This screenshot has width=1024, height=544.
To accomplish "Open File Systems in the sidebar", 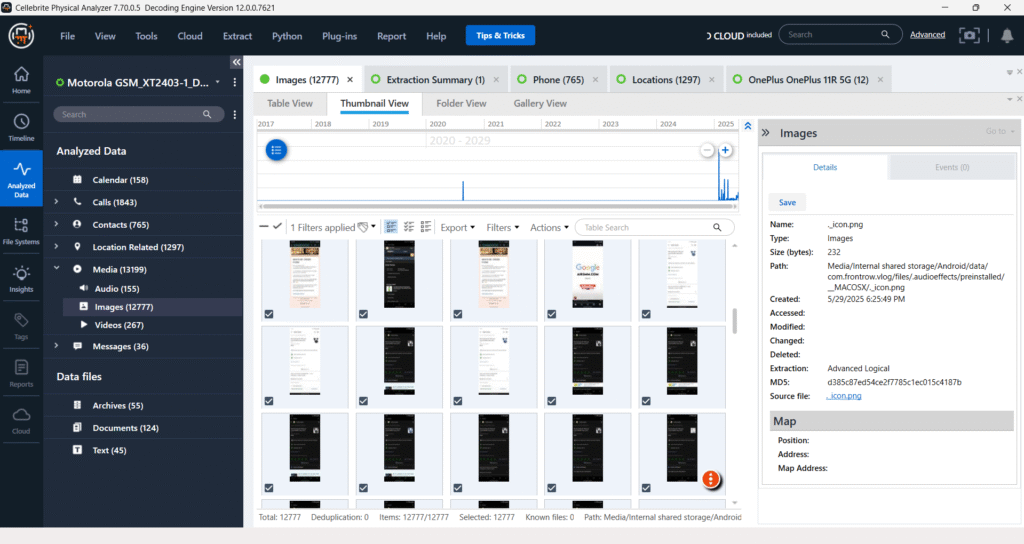I will click(x=21, y=231).
